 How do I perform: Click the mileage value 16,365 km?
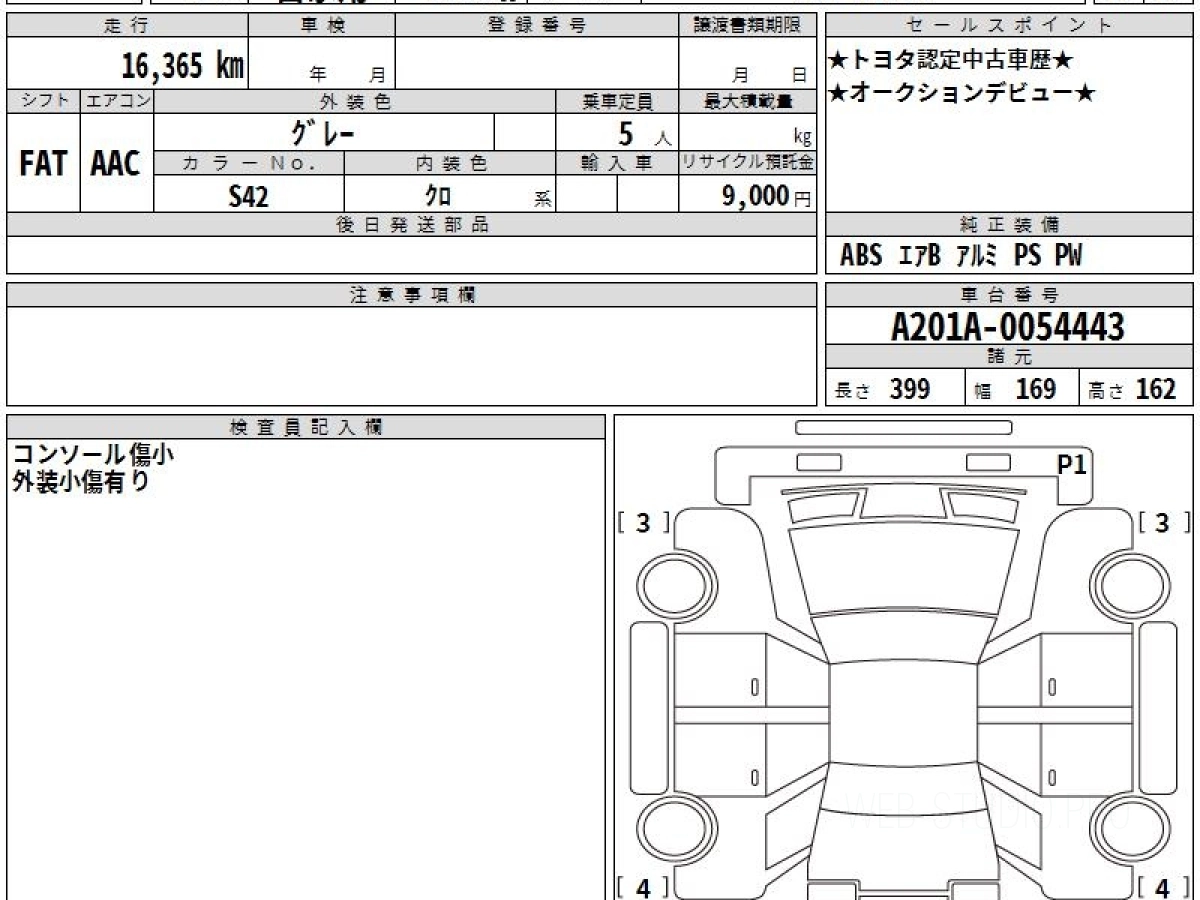(182, 66)
